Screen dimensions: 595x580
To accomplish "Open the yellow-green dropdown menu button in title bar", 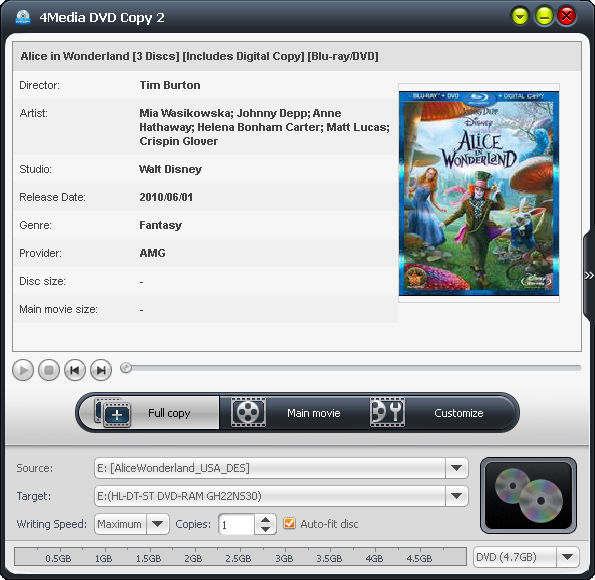I will [520, 16].
